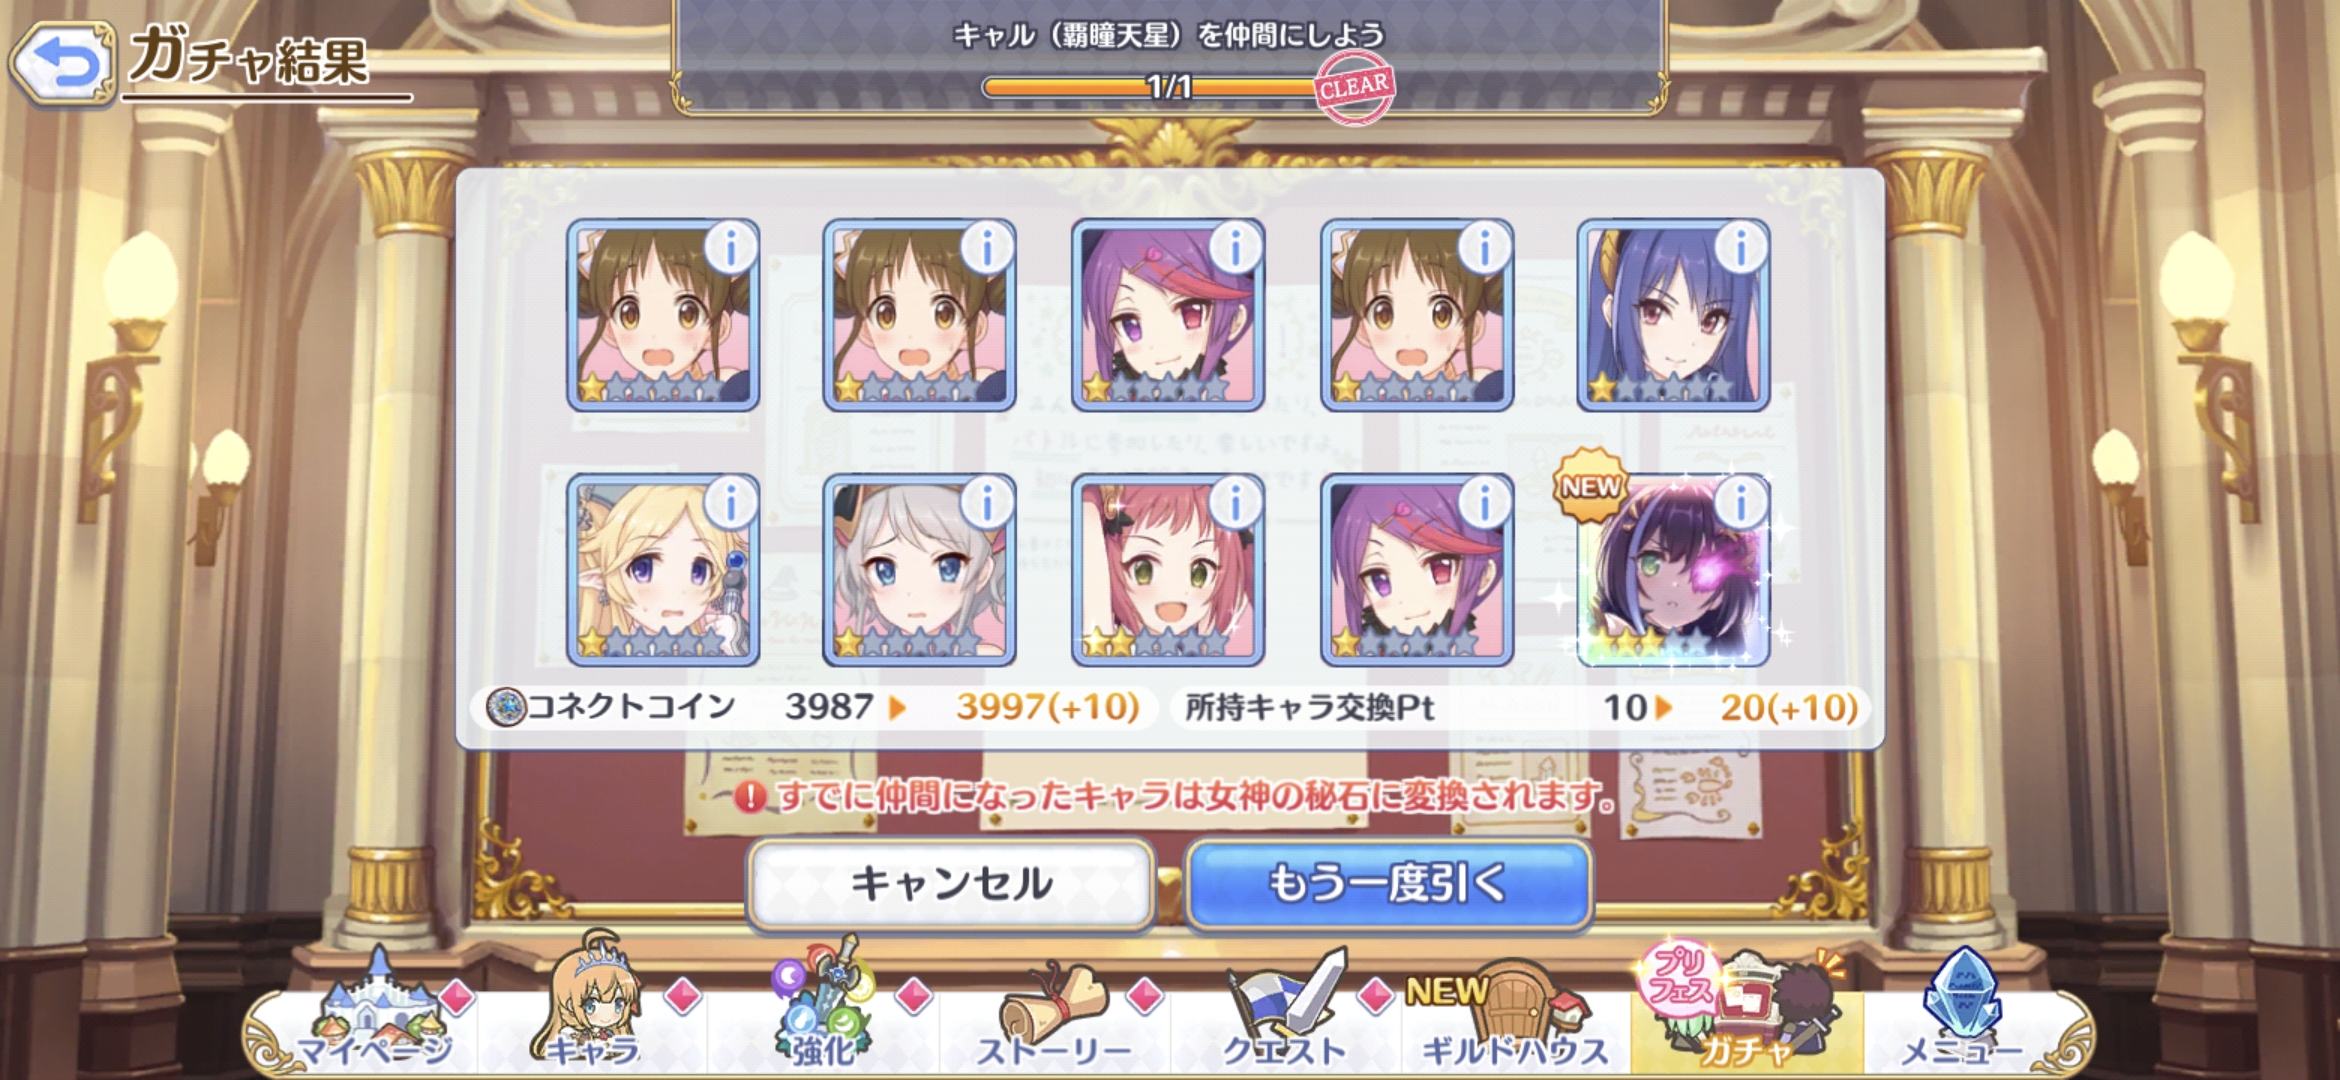
Task: Switch to the ストーリー tab
Action: click(1055, 1012)
